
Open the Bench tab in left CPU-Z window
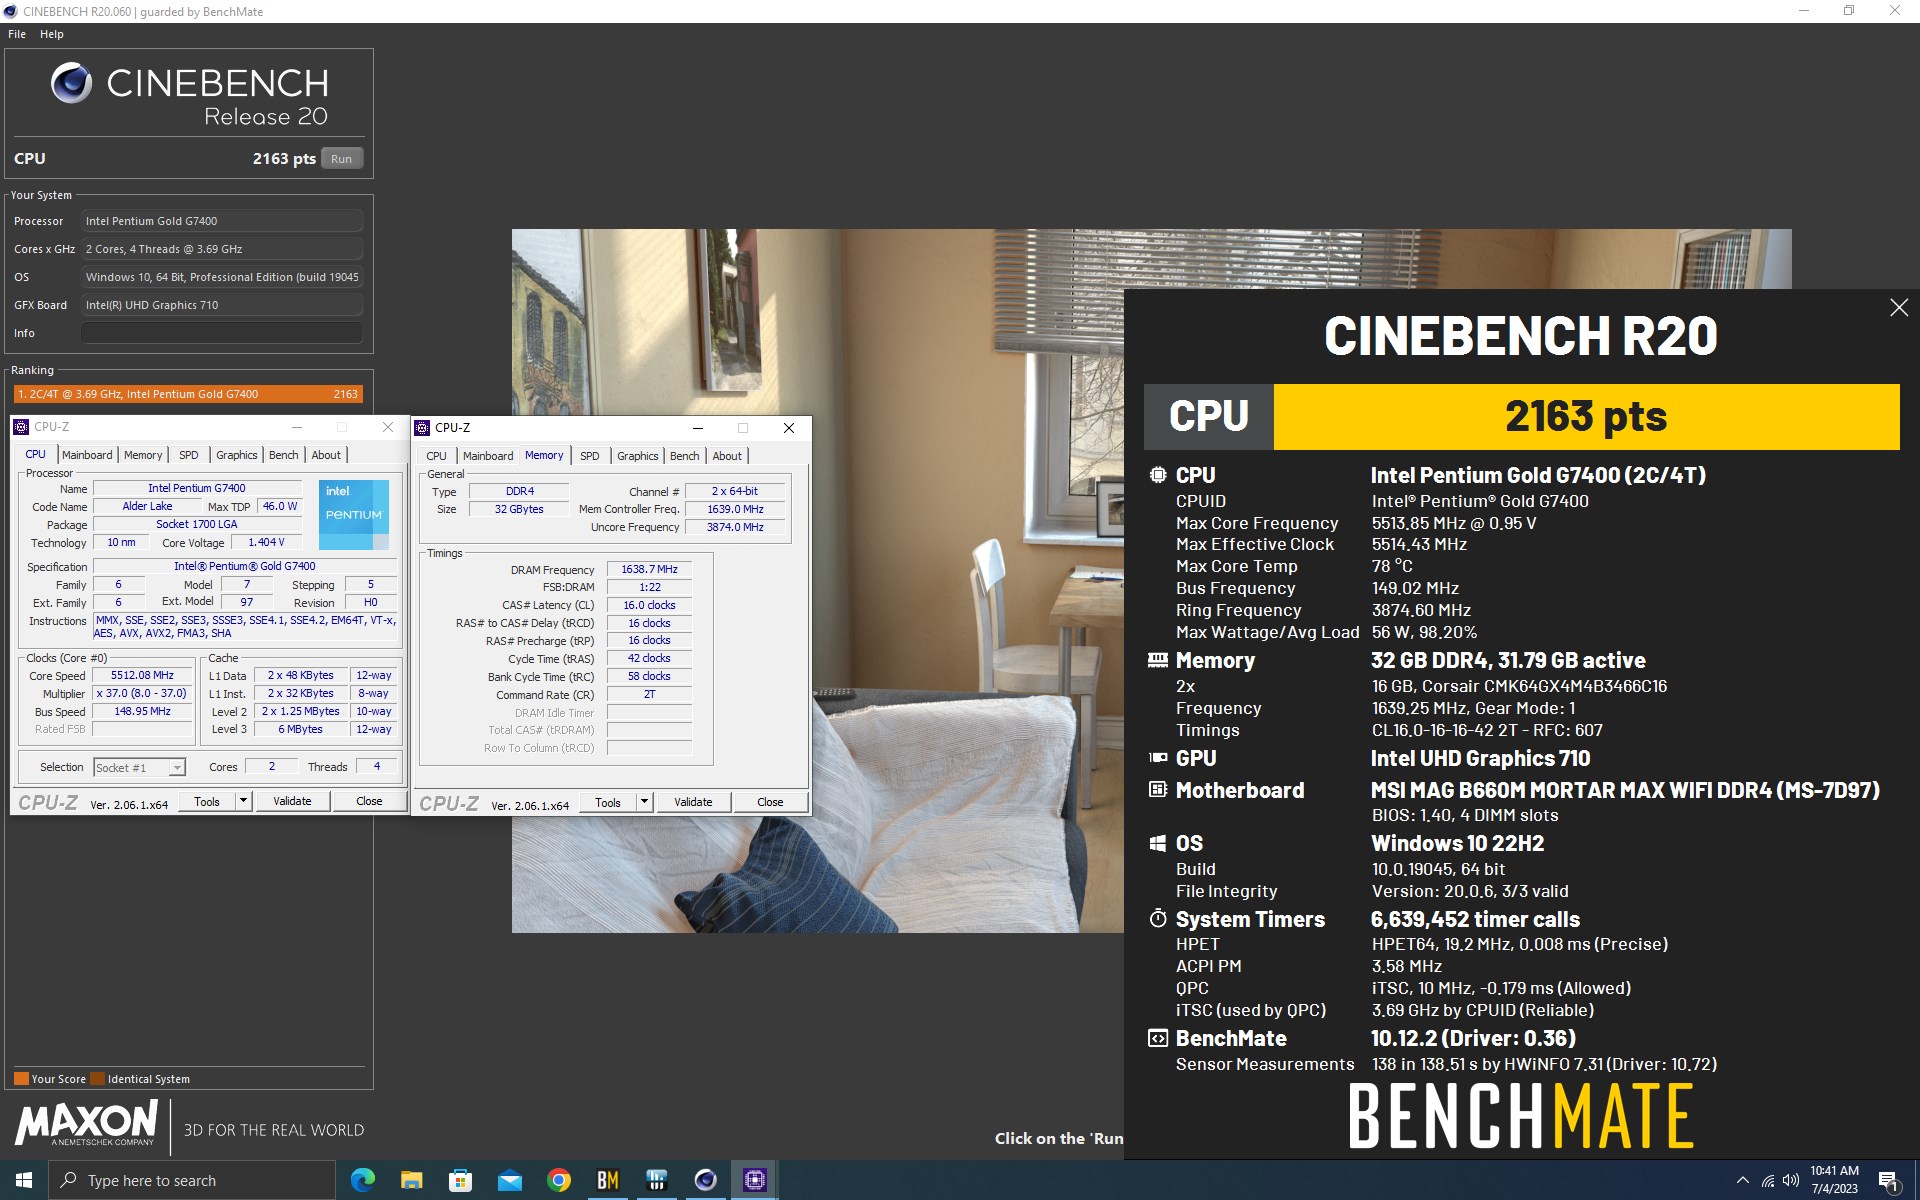pos(284,455)
